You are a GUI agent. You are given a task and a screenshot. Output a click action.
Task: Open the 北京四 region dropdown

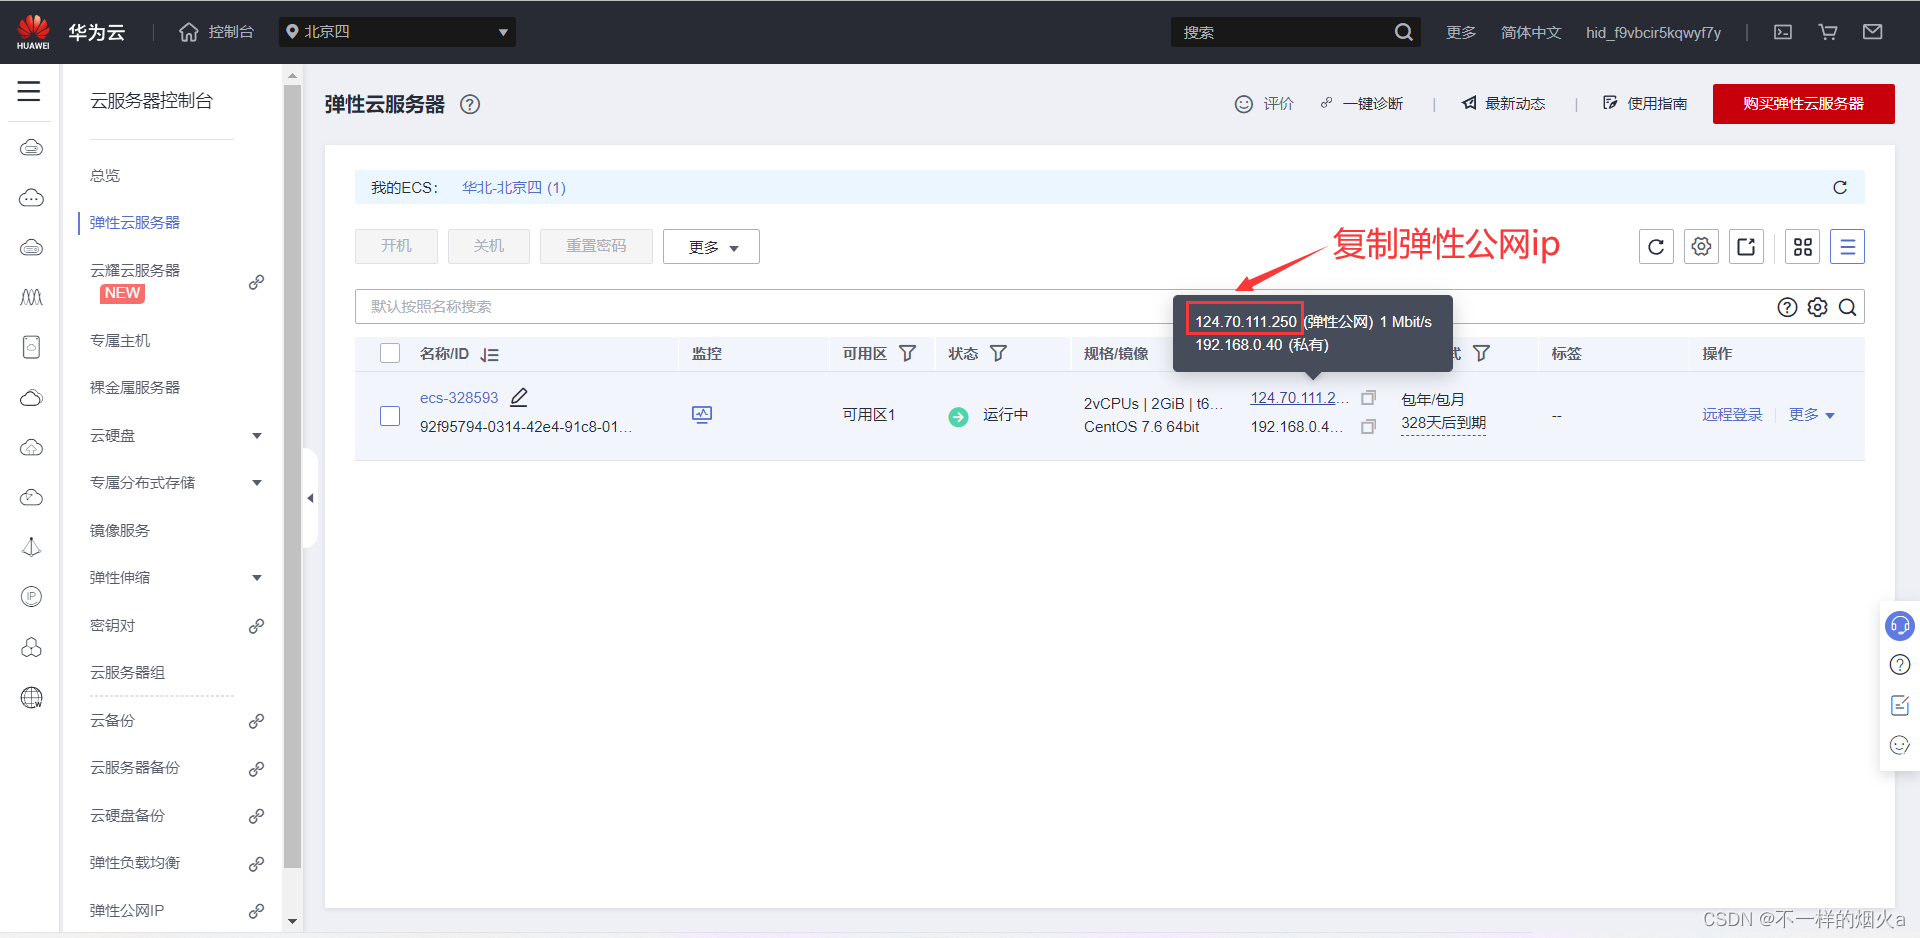pos(398,32)
